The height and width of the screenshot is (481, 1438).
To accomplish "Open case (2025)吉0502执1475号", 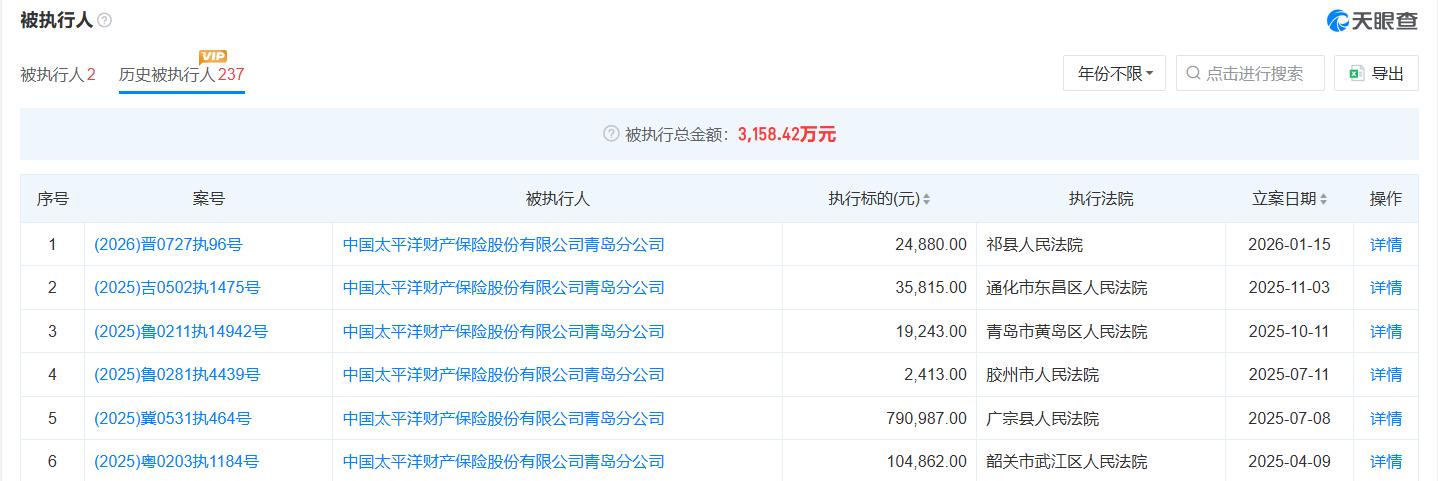I will 177,288.
